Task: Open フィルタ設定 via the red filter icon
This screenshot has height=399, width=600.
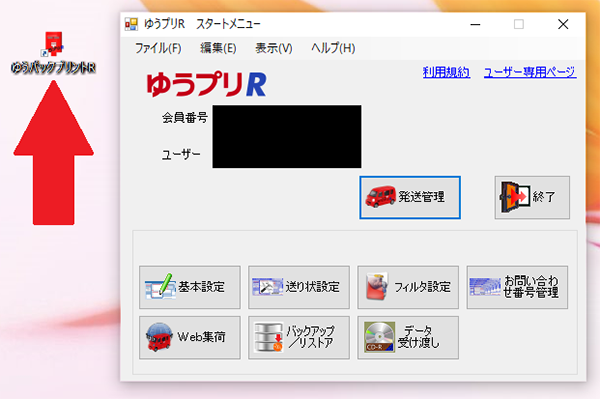Action: (377, 286)
